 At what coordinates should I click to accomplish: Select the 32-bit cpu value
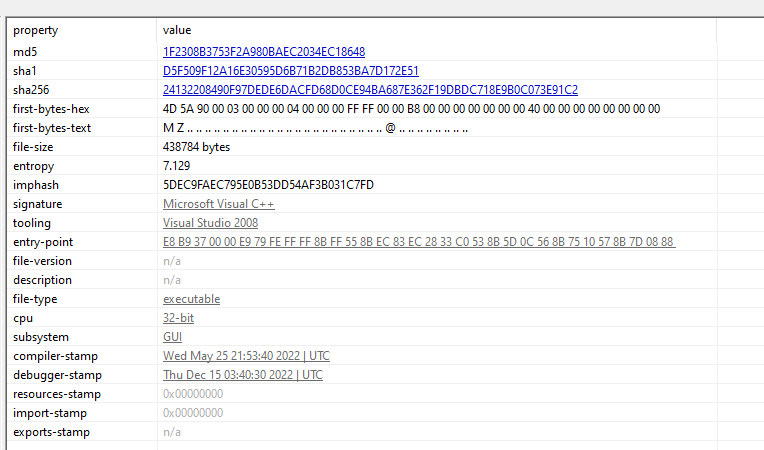click(178, 318)
